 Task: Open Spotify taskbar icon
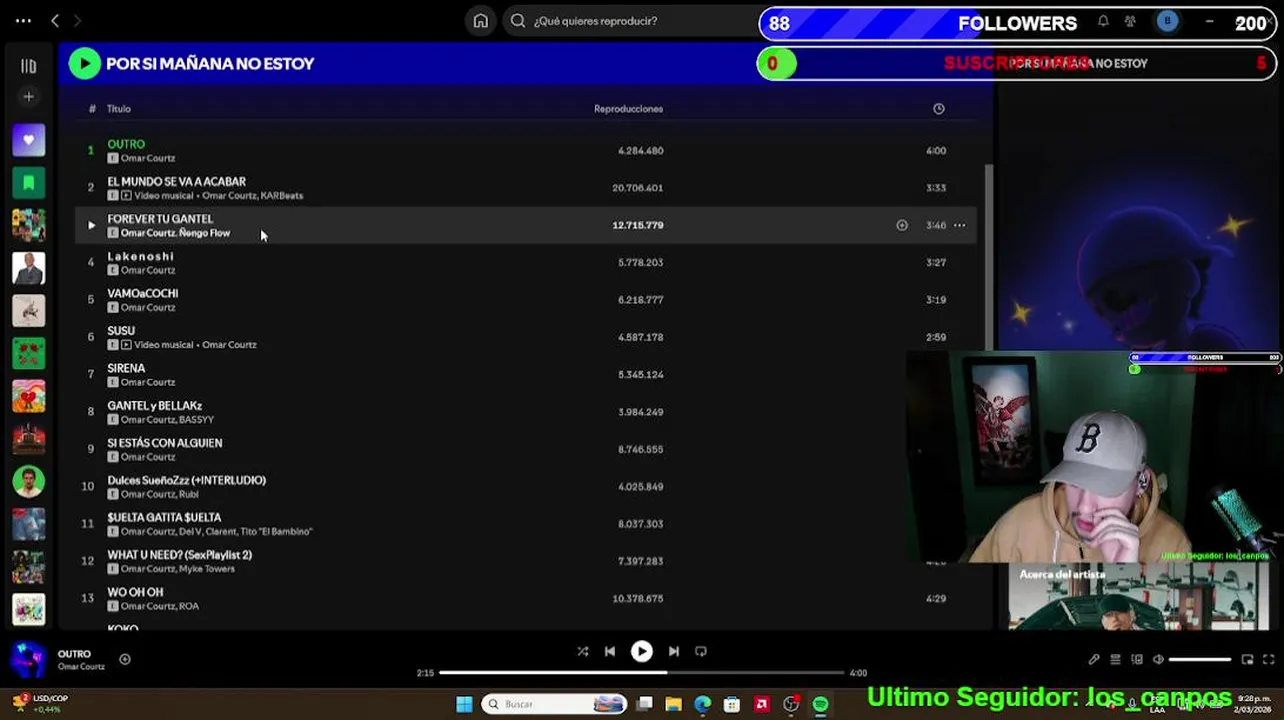pyautogui.click(x=821, y=704)
